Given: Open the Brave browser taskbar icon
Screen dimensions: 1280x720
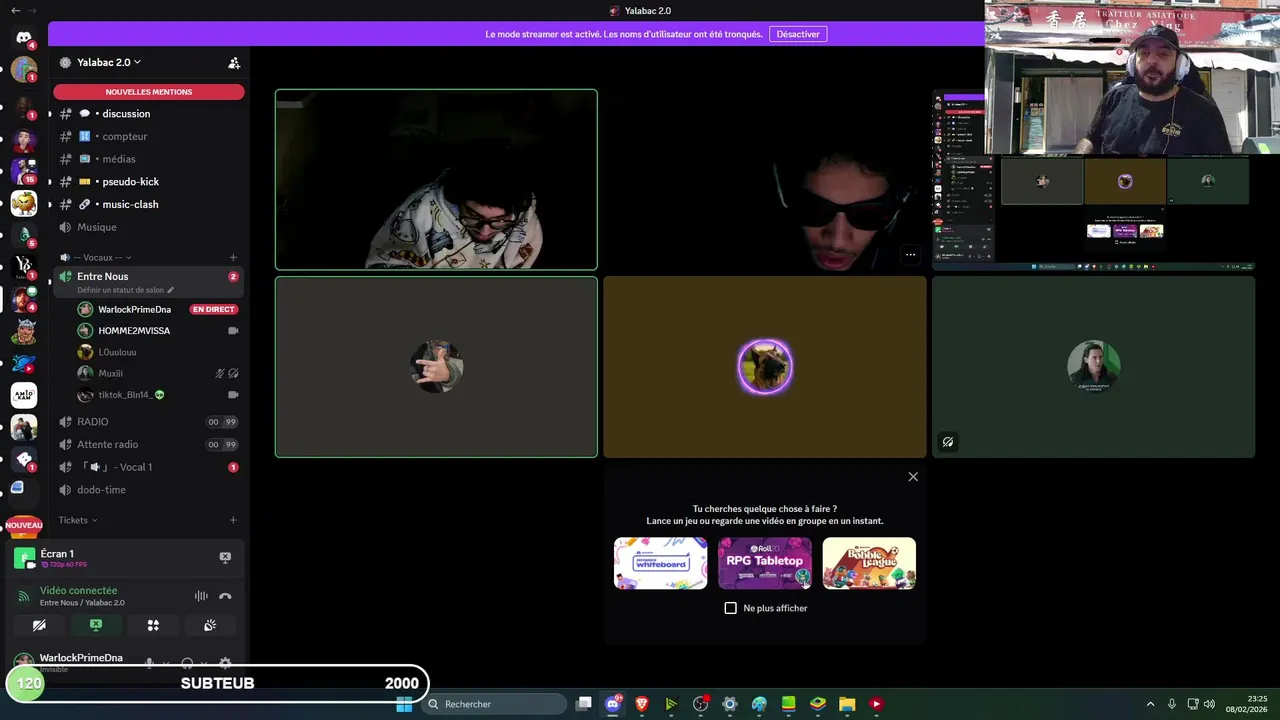Looking at the screenshot, I should 642,704.
